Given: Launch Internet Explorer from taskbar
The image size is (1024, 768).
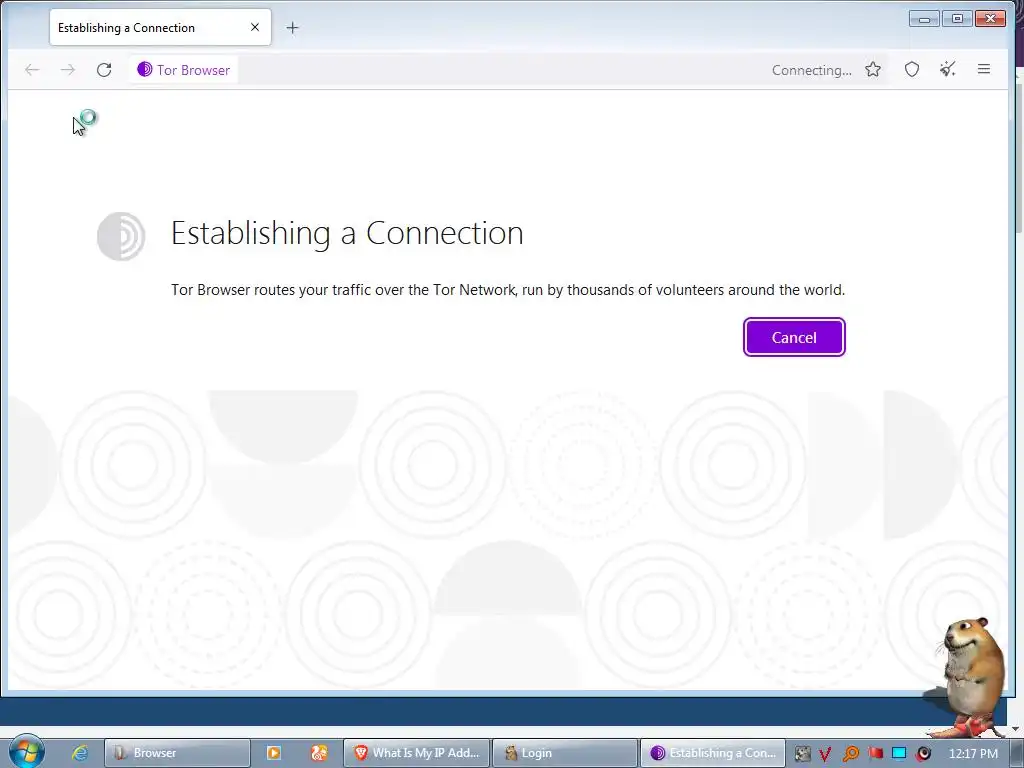Looking at the screenshot, I should (80, 753).
